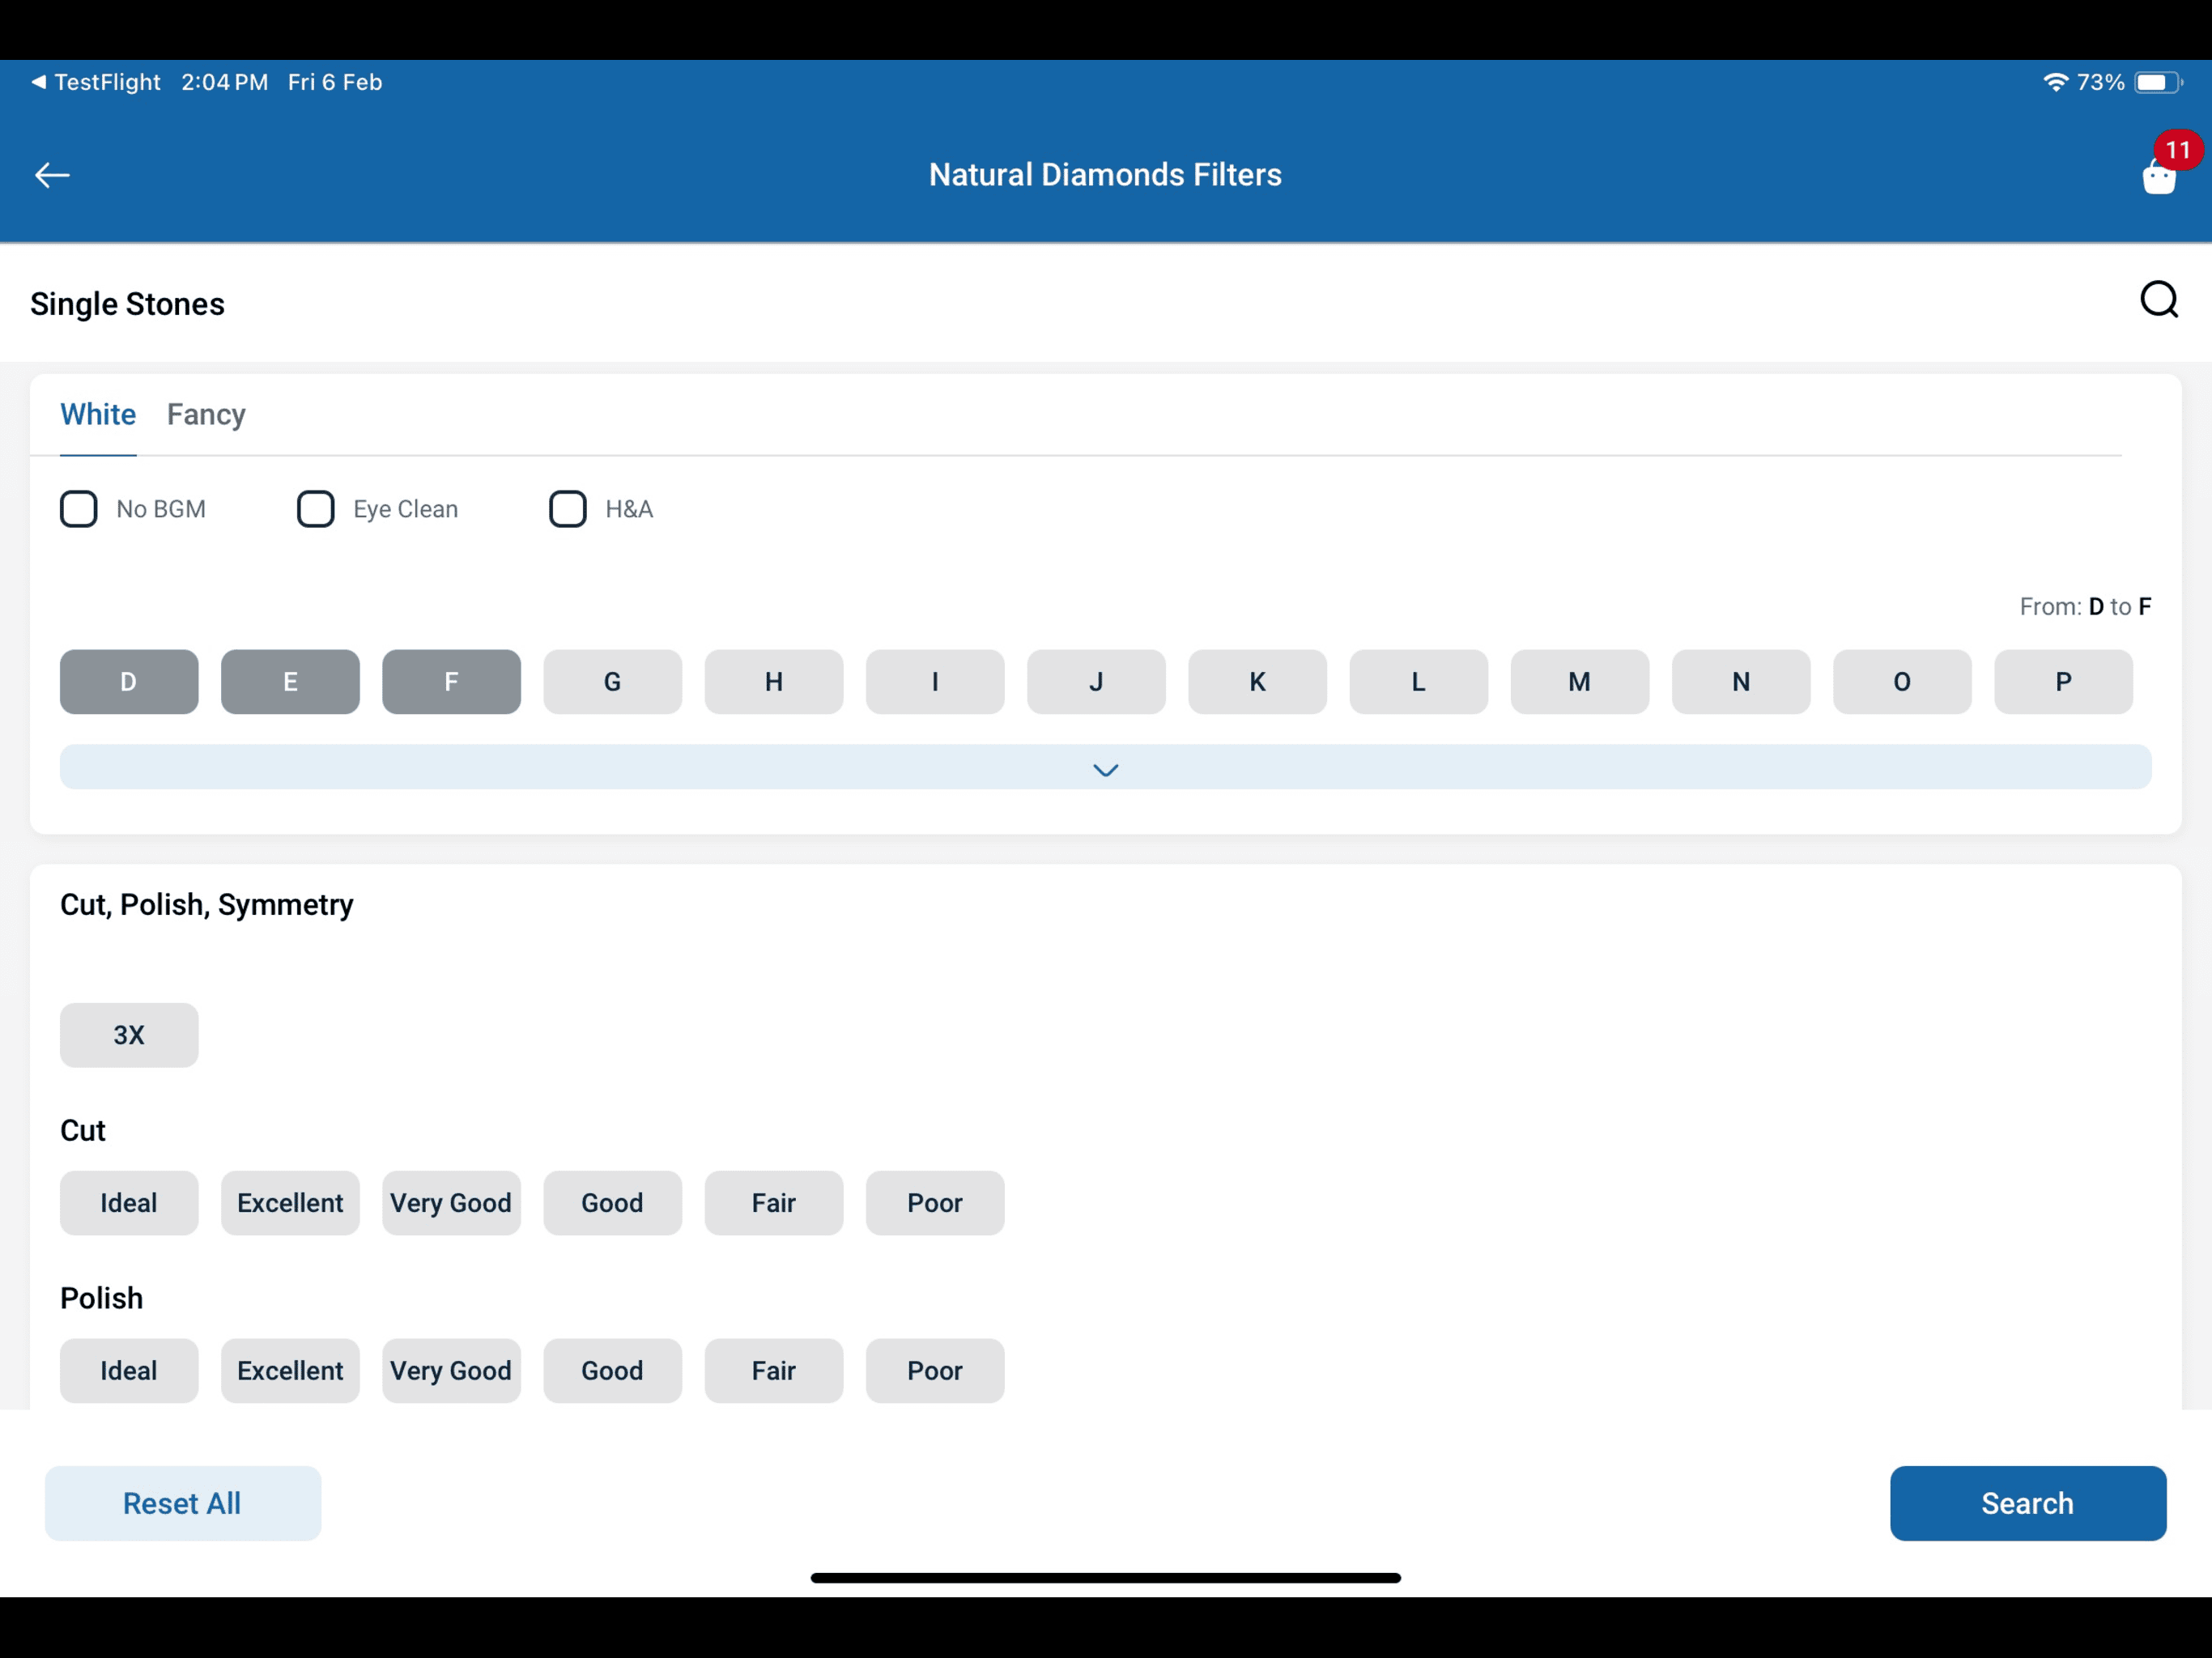Image resolution: width=2212 pixels, height=1658 pixels.
Task: Tick the Eye Clean checkbox
Action: click(316, 509)
